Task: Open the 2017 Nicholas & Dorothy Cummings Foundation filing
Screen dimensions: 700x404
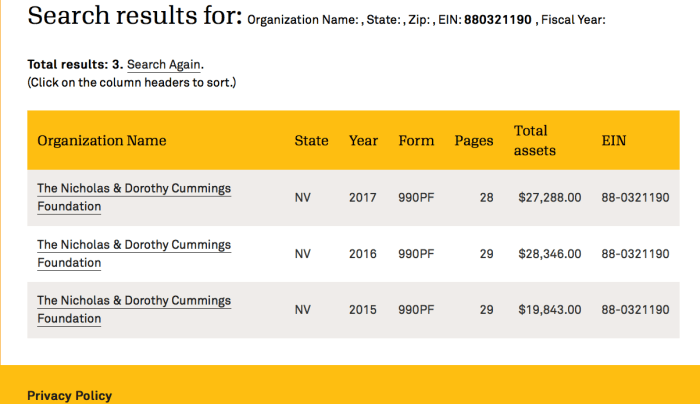Action: 133,197
